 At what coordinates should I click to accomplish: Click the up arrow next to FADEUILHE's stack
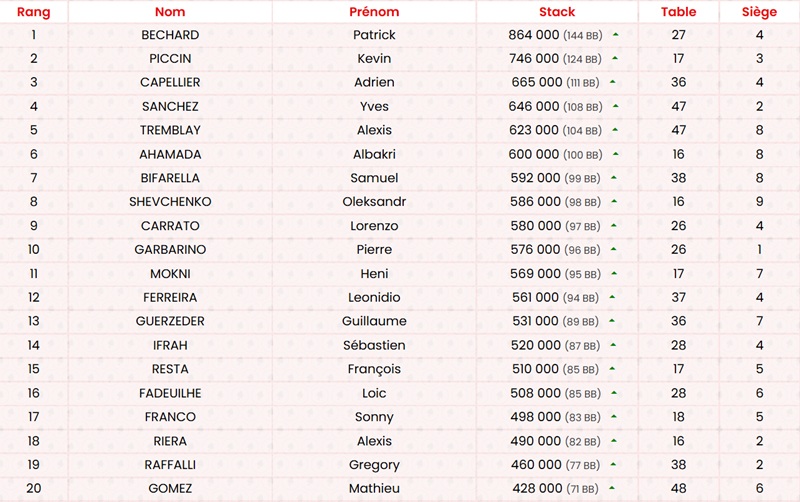612,394
